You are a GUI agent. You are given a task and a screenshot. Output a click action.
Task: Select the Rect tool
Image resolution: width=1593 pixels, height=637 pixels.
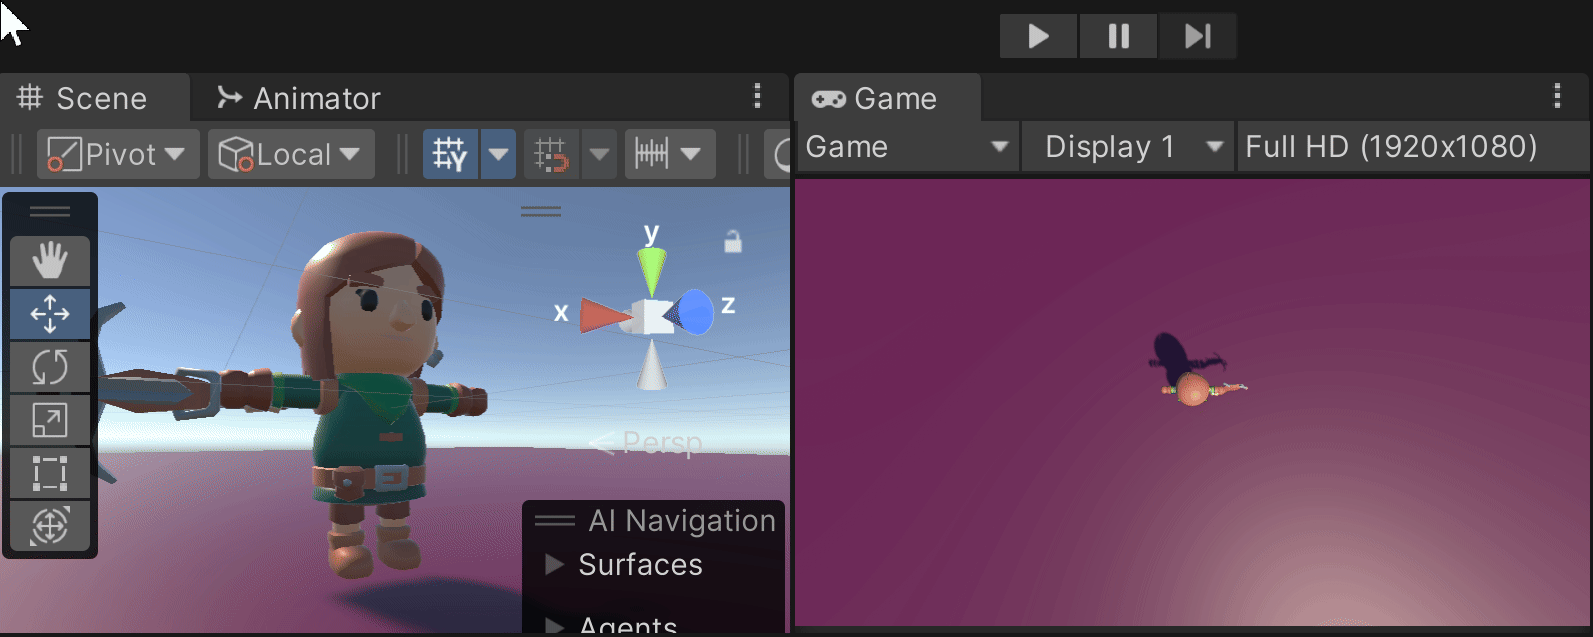pos(50,472)
